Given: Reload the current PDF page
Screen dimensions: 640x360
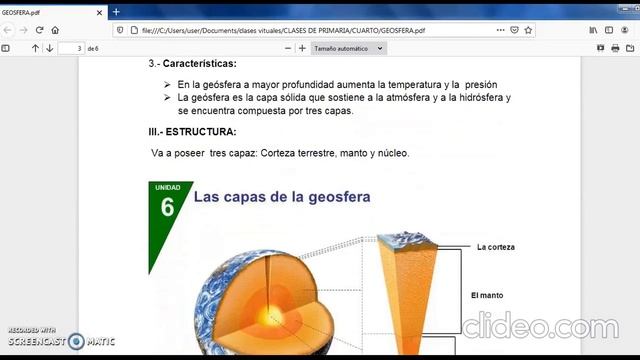Looking at the screenshot, I should coord(40,30).
